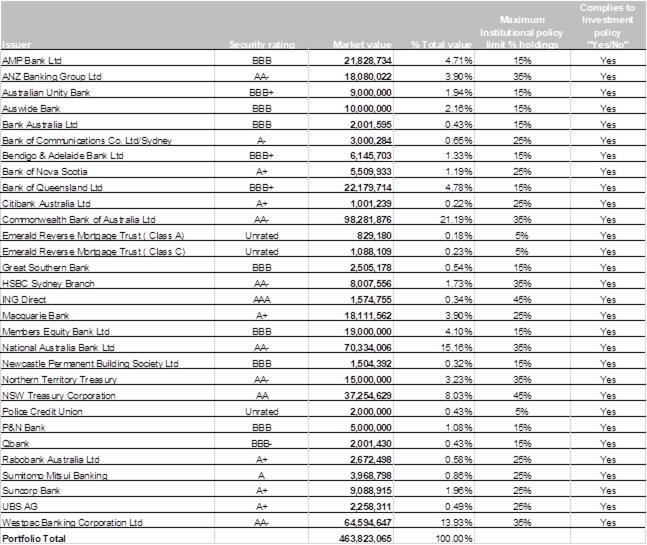
Task: Select Australian Unity Bank issuer cell
Action: [46, 92]
